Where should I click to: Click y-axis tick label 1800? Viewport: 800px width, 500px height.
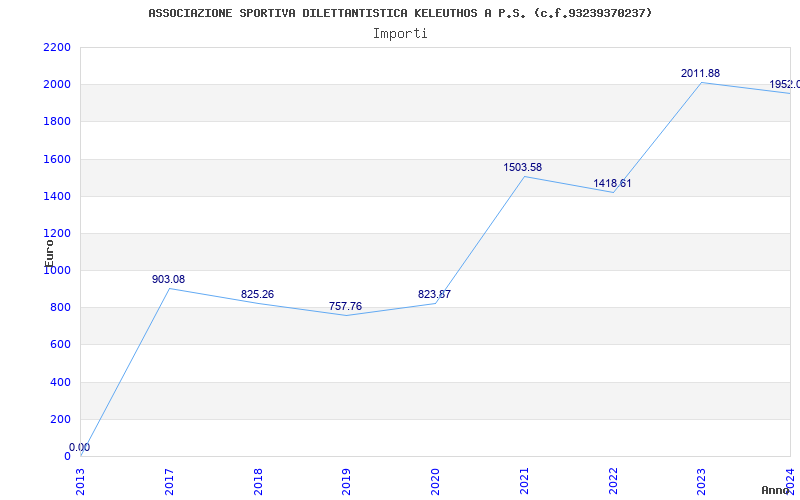(x=57, y=122)
